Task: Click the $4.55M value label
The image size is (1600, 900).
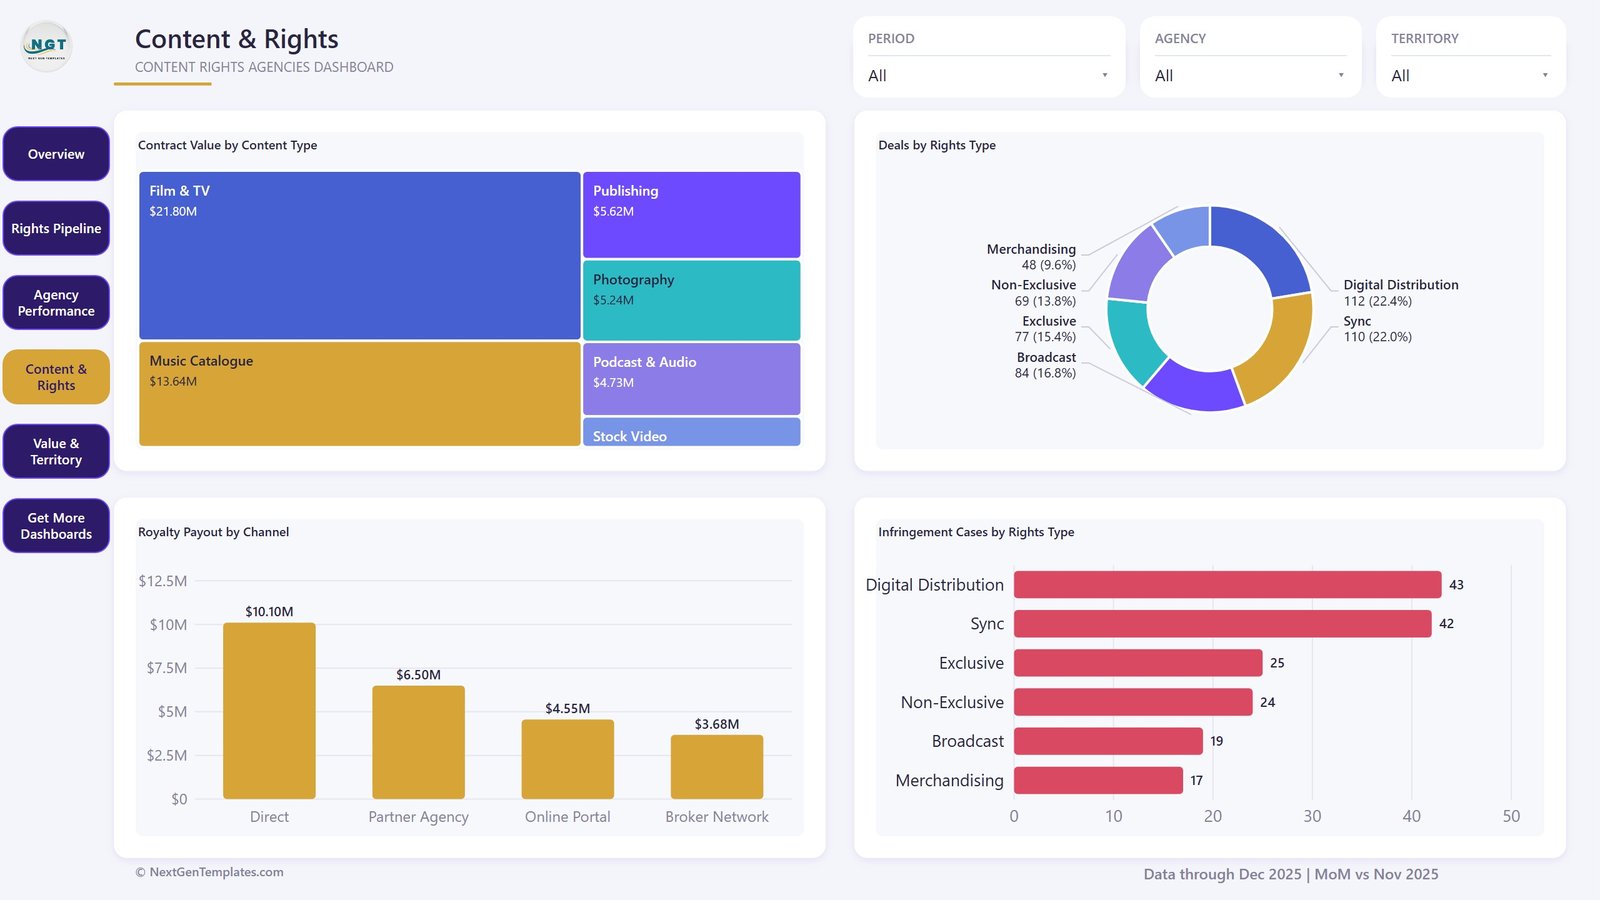Action: pos(567,708)
